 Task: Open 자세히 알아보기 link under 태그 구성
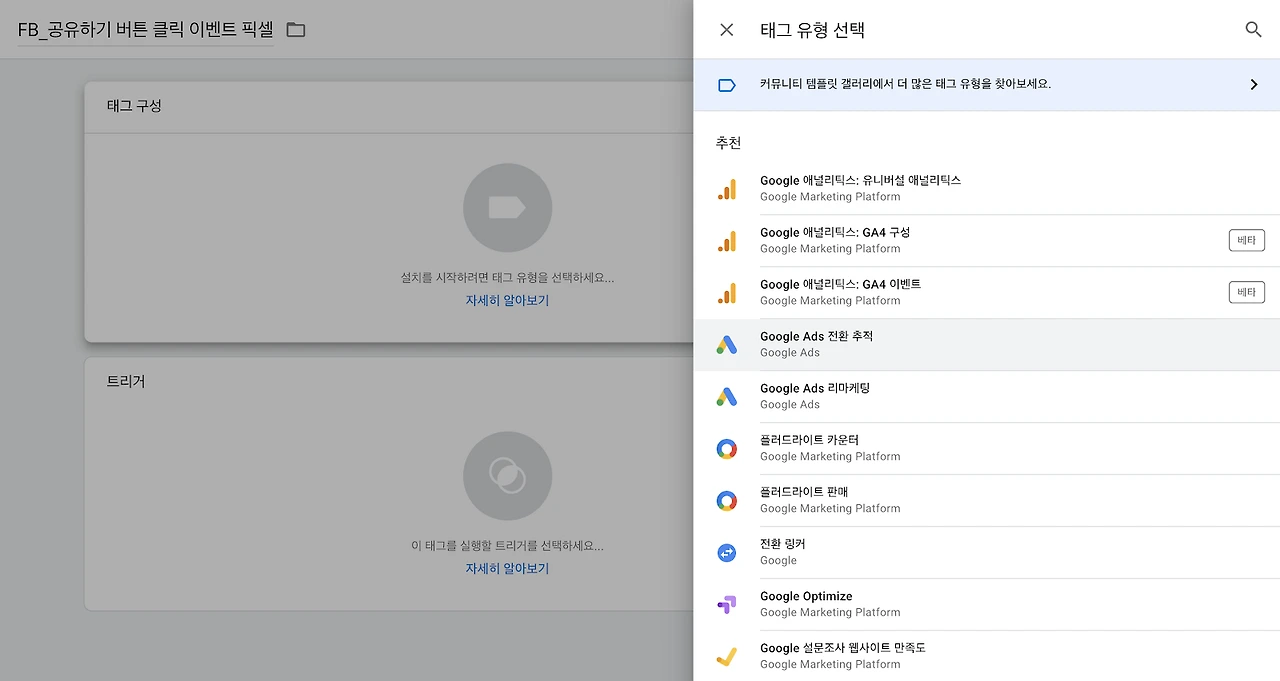[507, 300]
